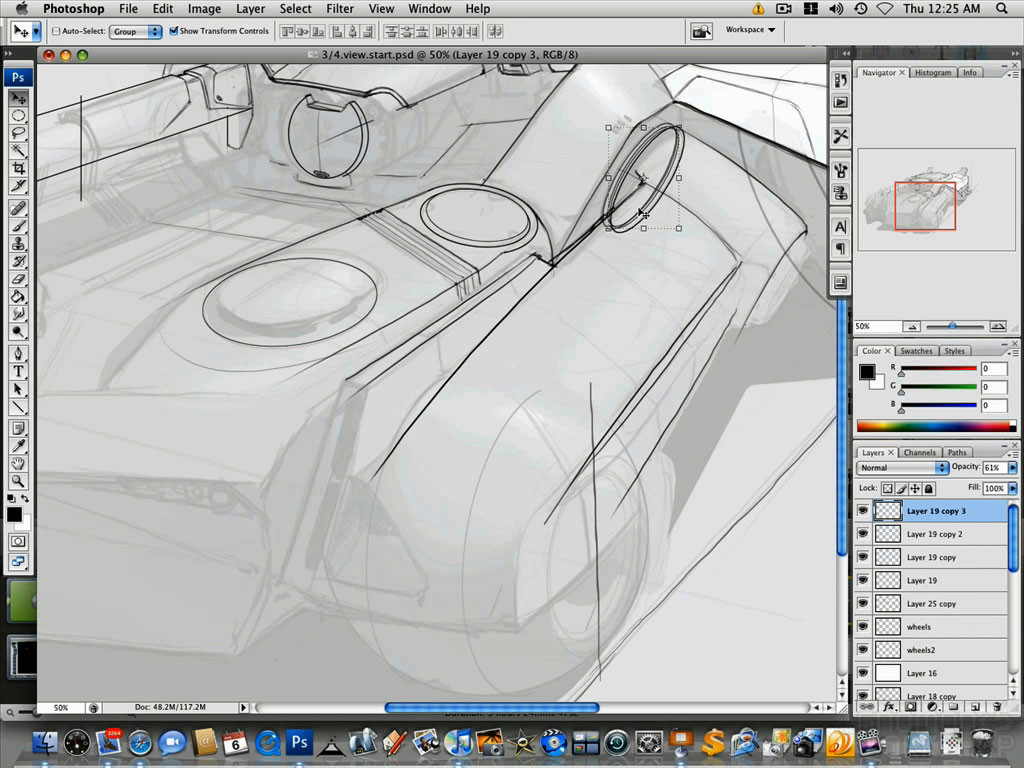Open Photoshop from the Dock

tap(299, 743)
